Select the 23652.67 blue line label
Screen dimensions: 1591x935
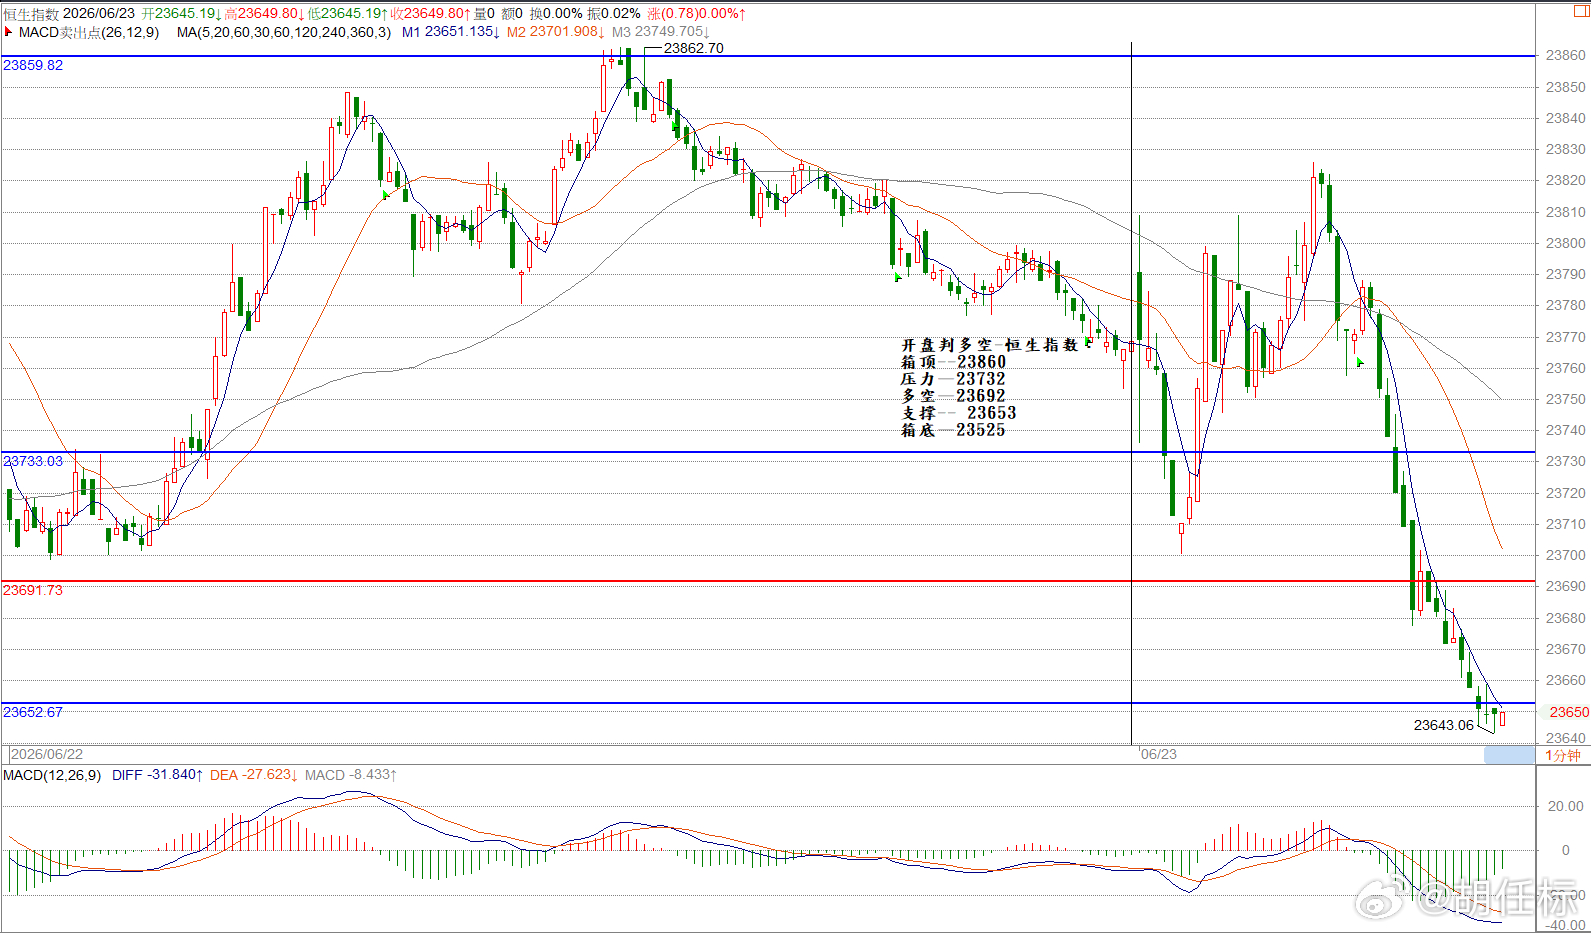click(33, 712)
